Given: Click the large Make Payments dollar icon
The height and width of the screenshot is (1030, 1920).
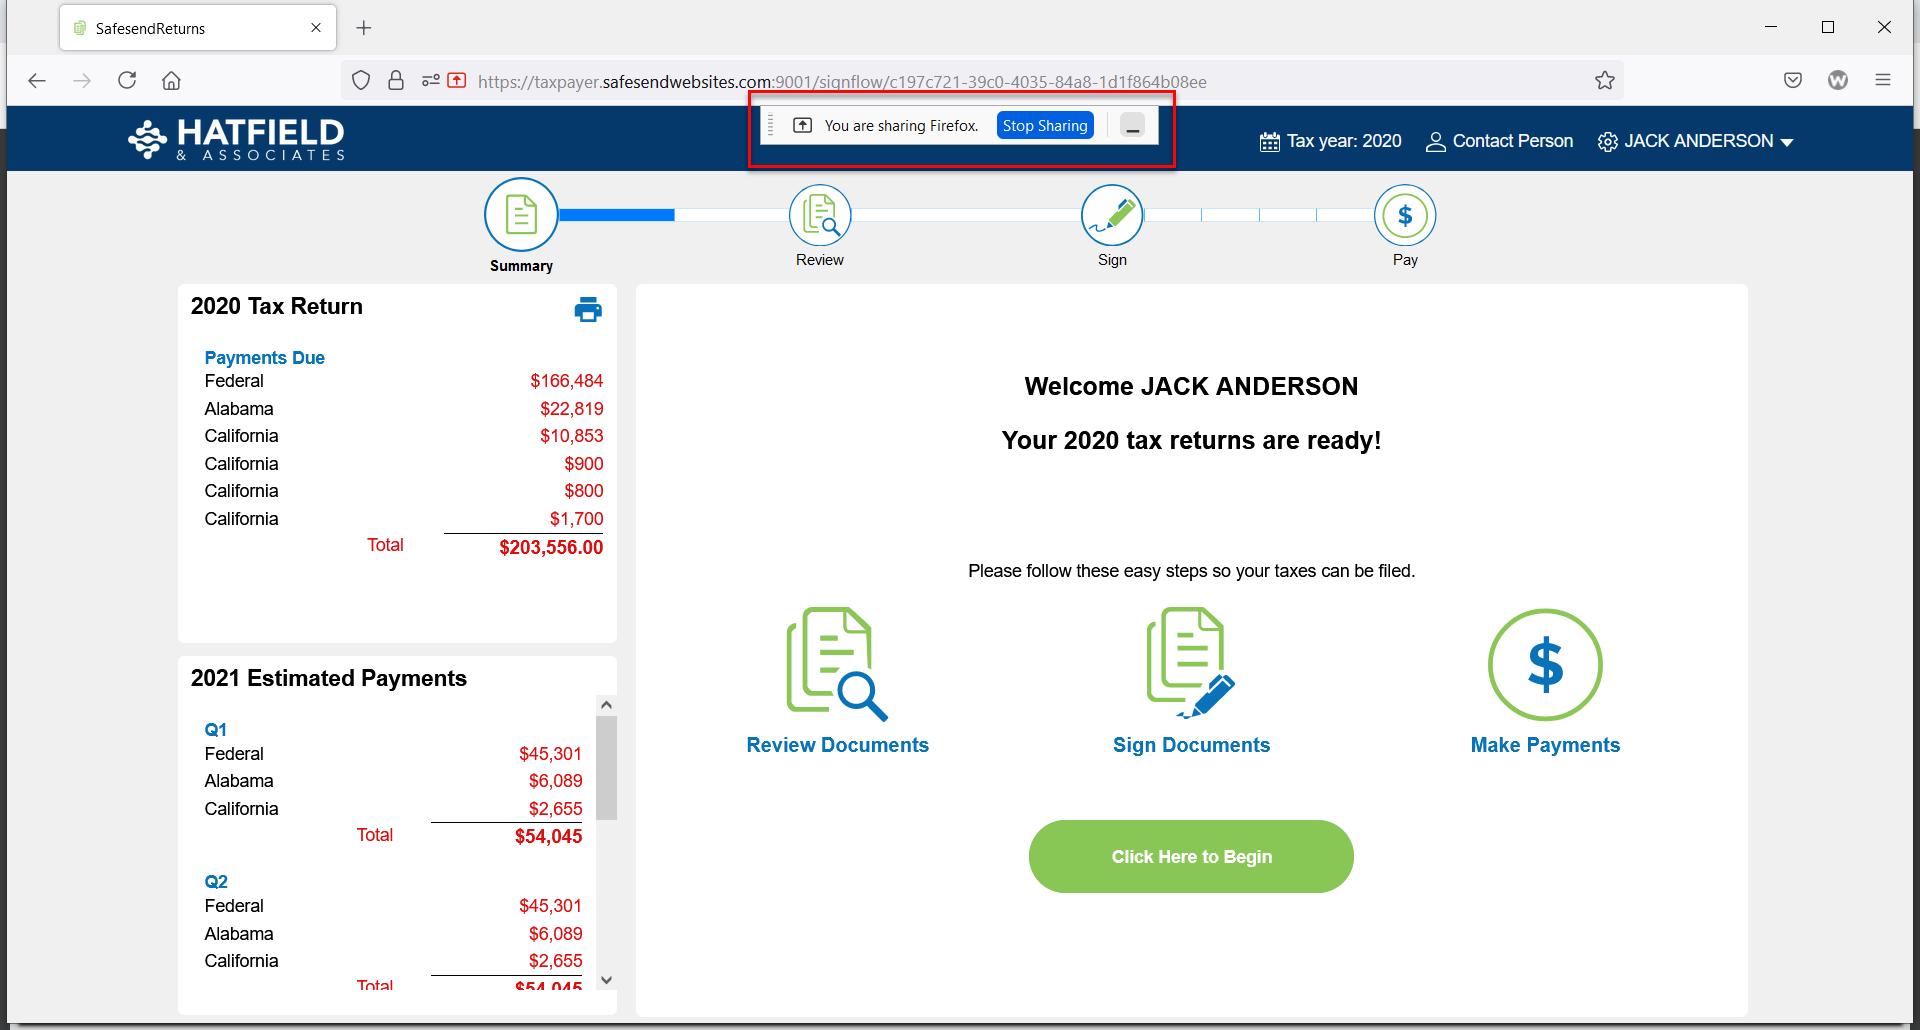Looking at the screenshot, I should [1545, 664].
